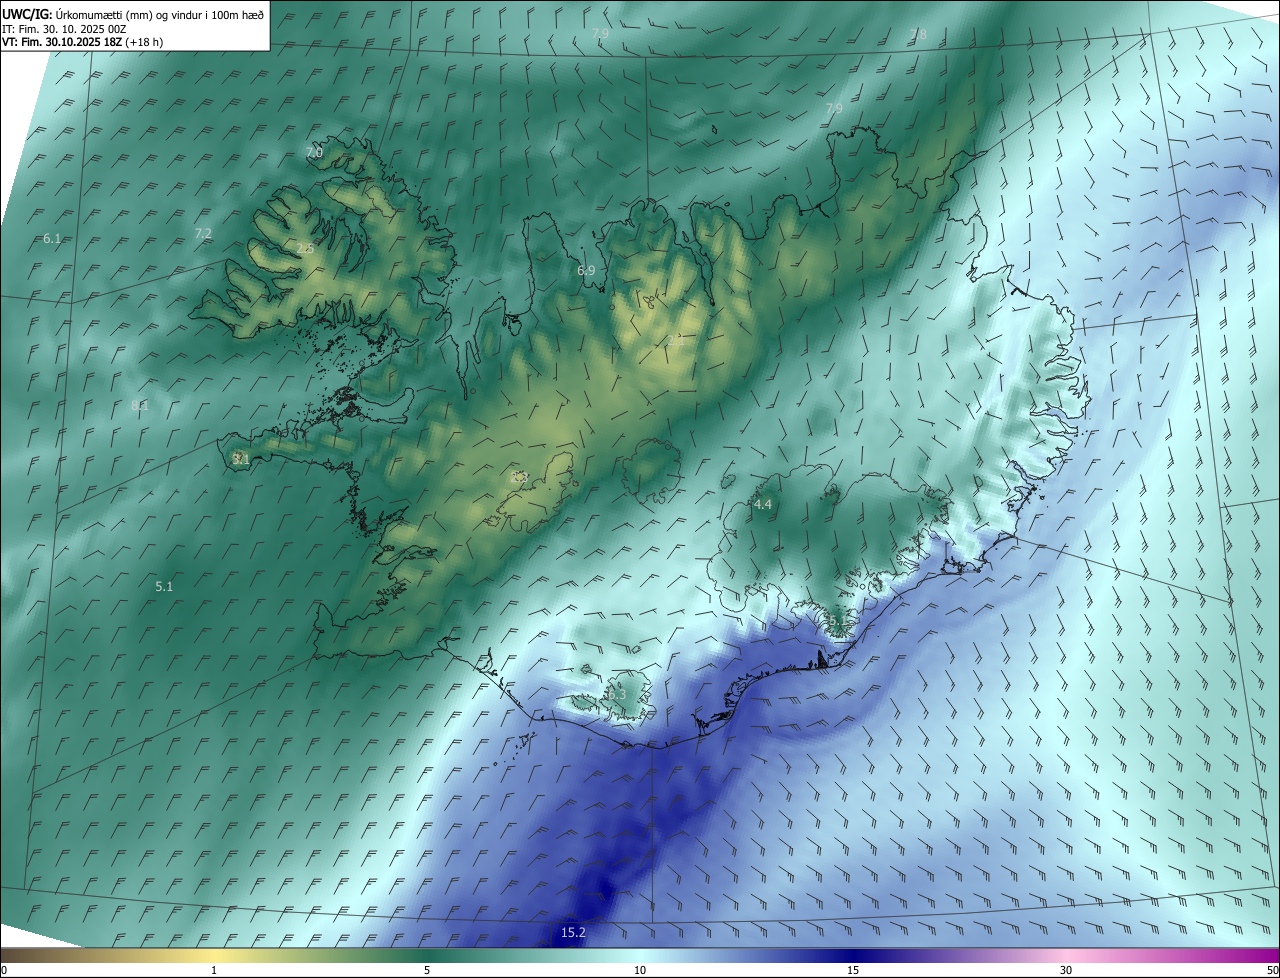Screen dimensions: 1280x978
Task: Click the 8.1 value label on the map
Action: 140,406
